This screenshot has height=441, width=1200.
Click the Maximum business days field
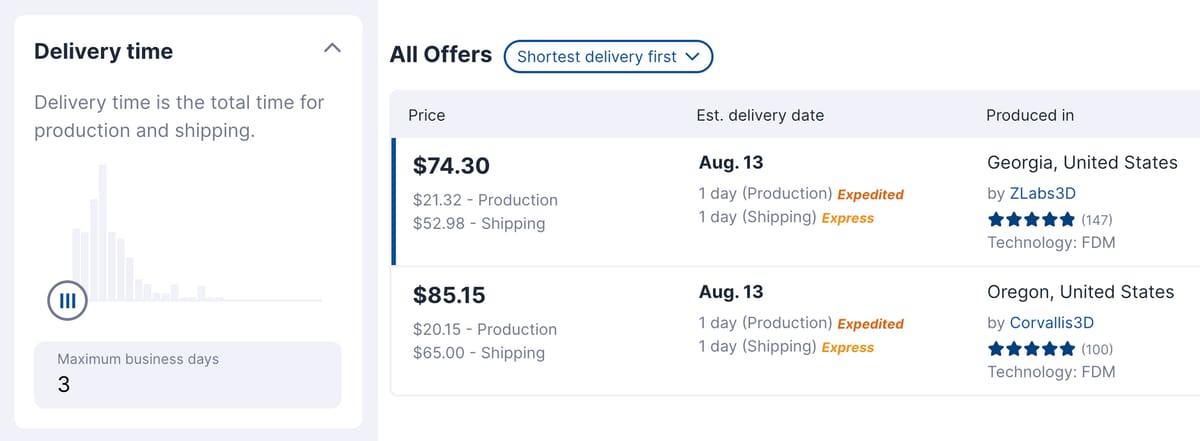point(188,375)
